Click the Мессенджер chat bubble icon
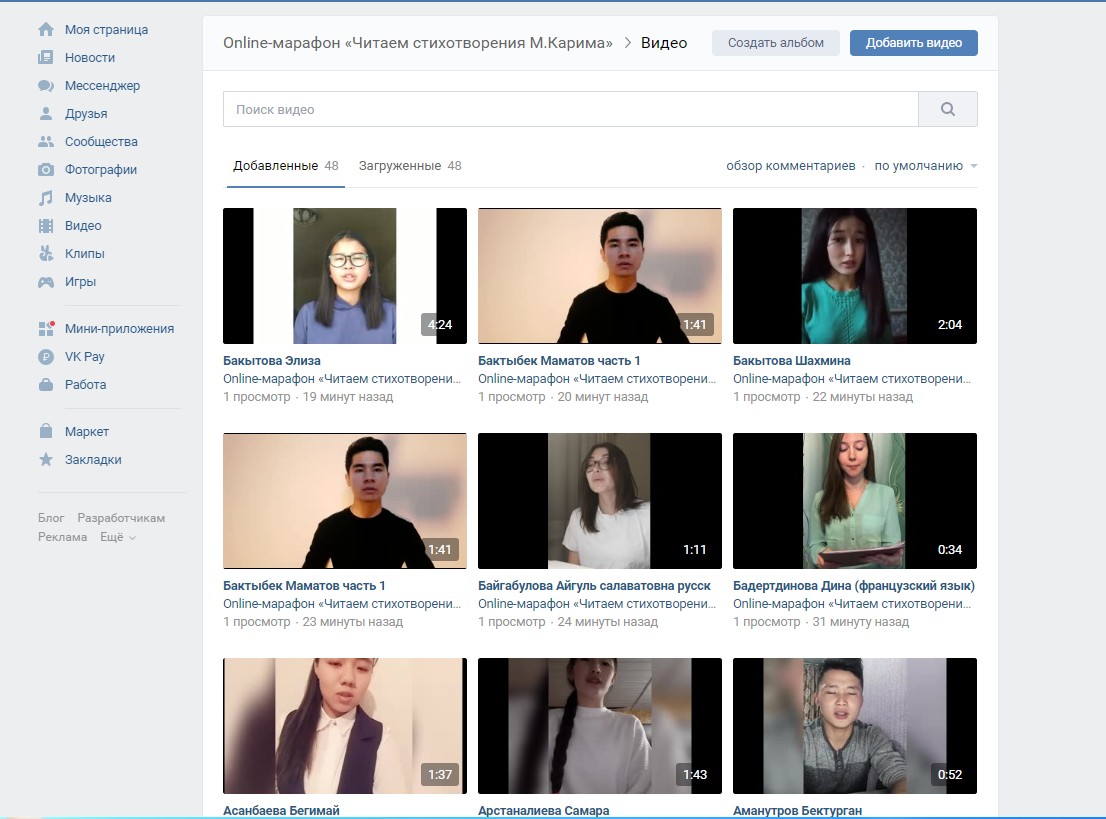Image resolution: width=1106 pixels, height=819 pixels. click(x=46, y=86)
